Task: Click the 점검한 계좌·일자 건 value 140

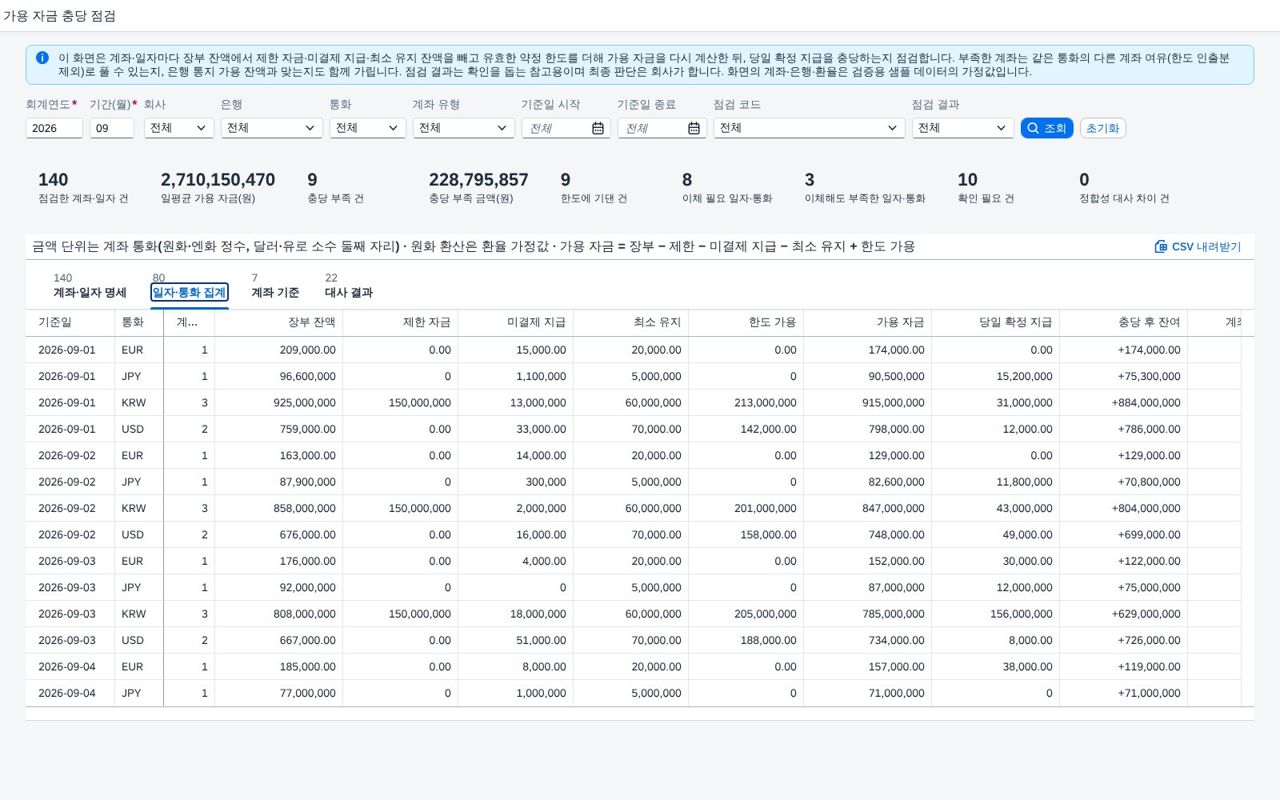Action: click(53, 180)
